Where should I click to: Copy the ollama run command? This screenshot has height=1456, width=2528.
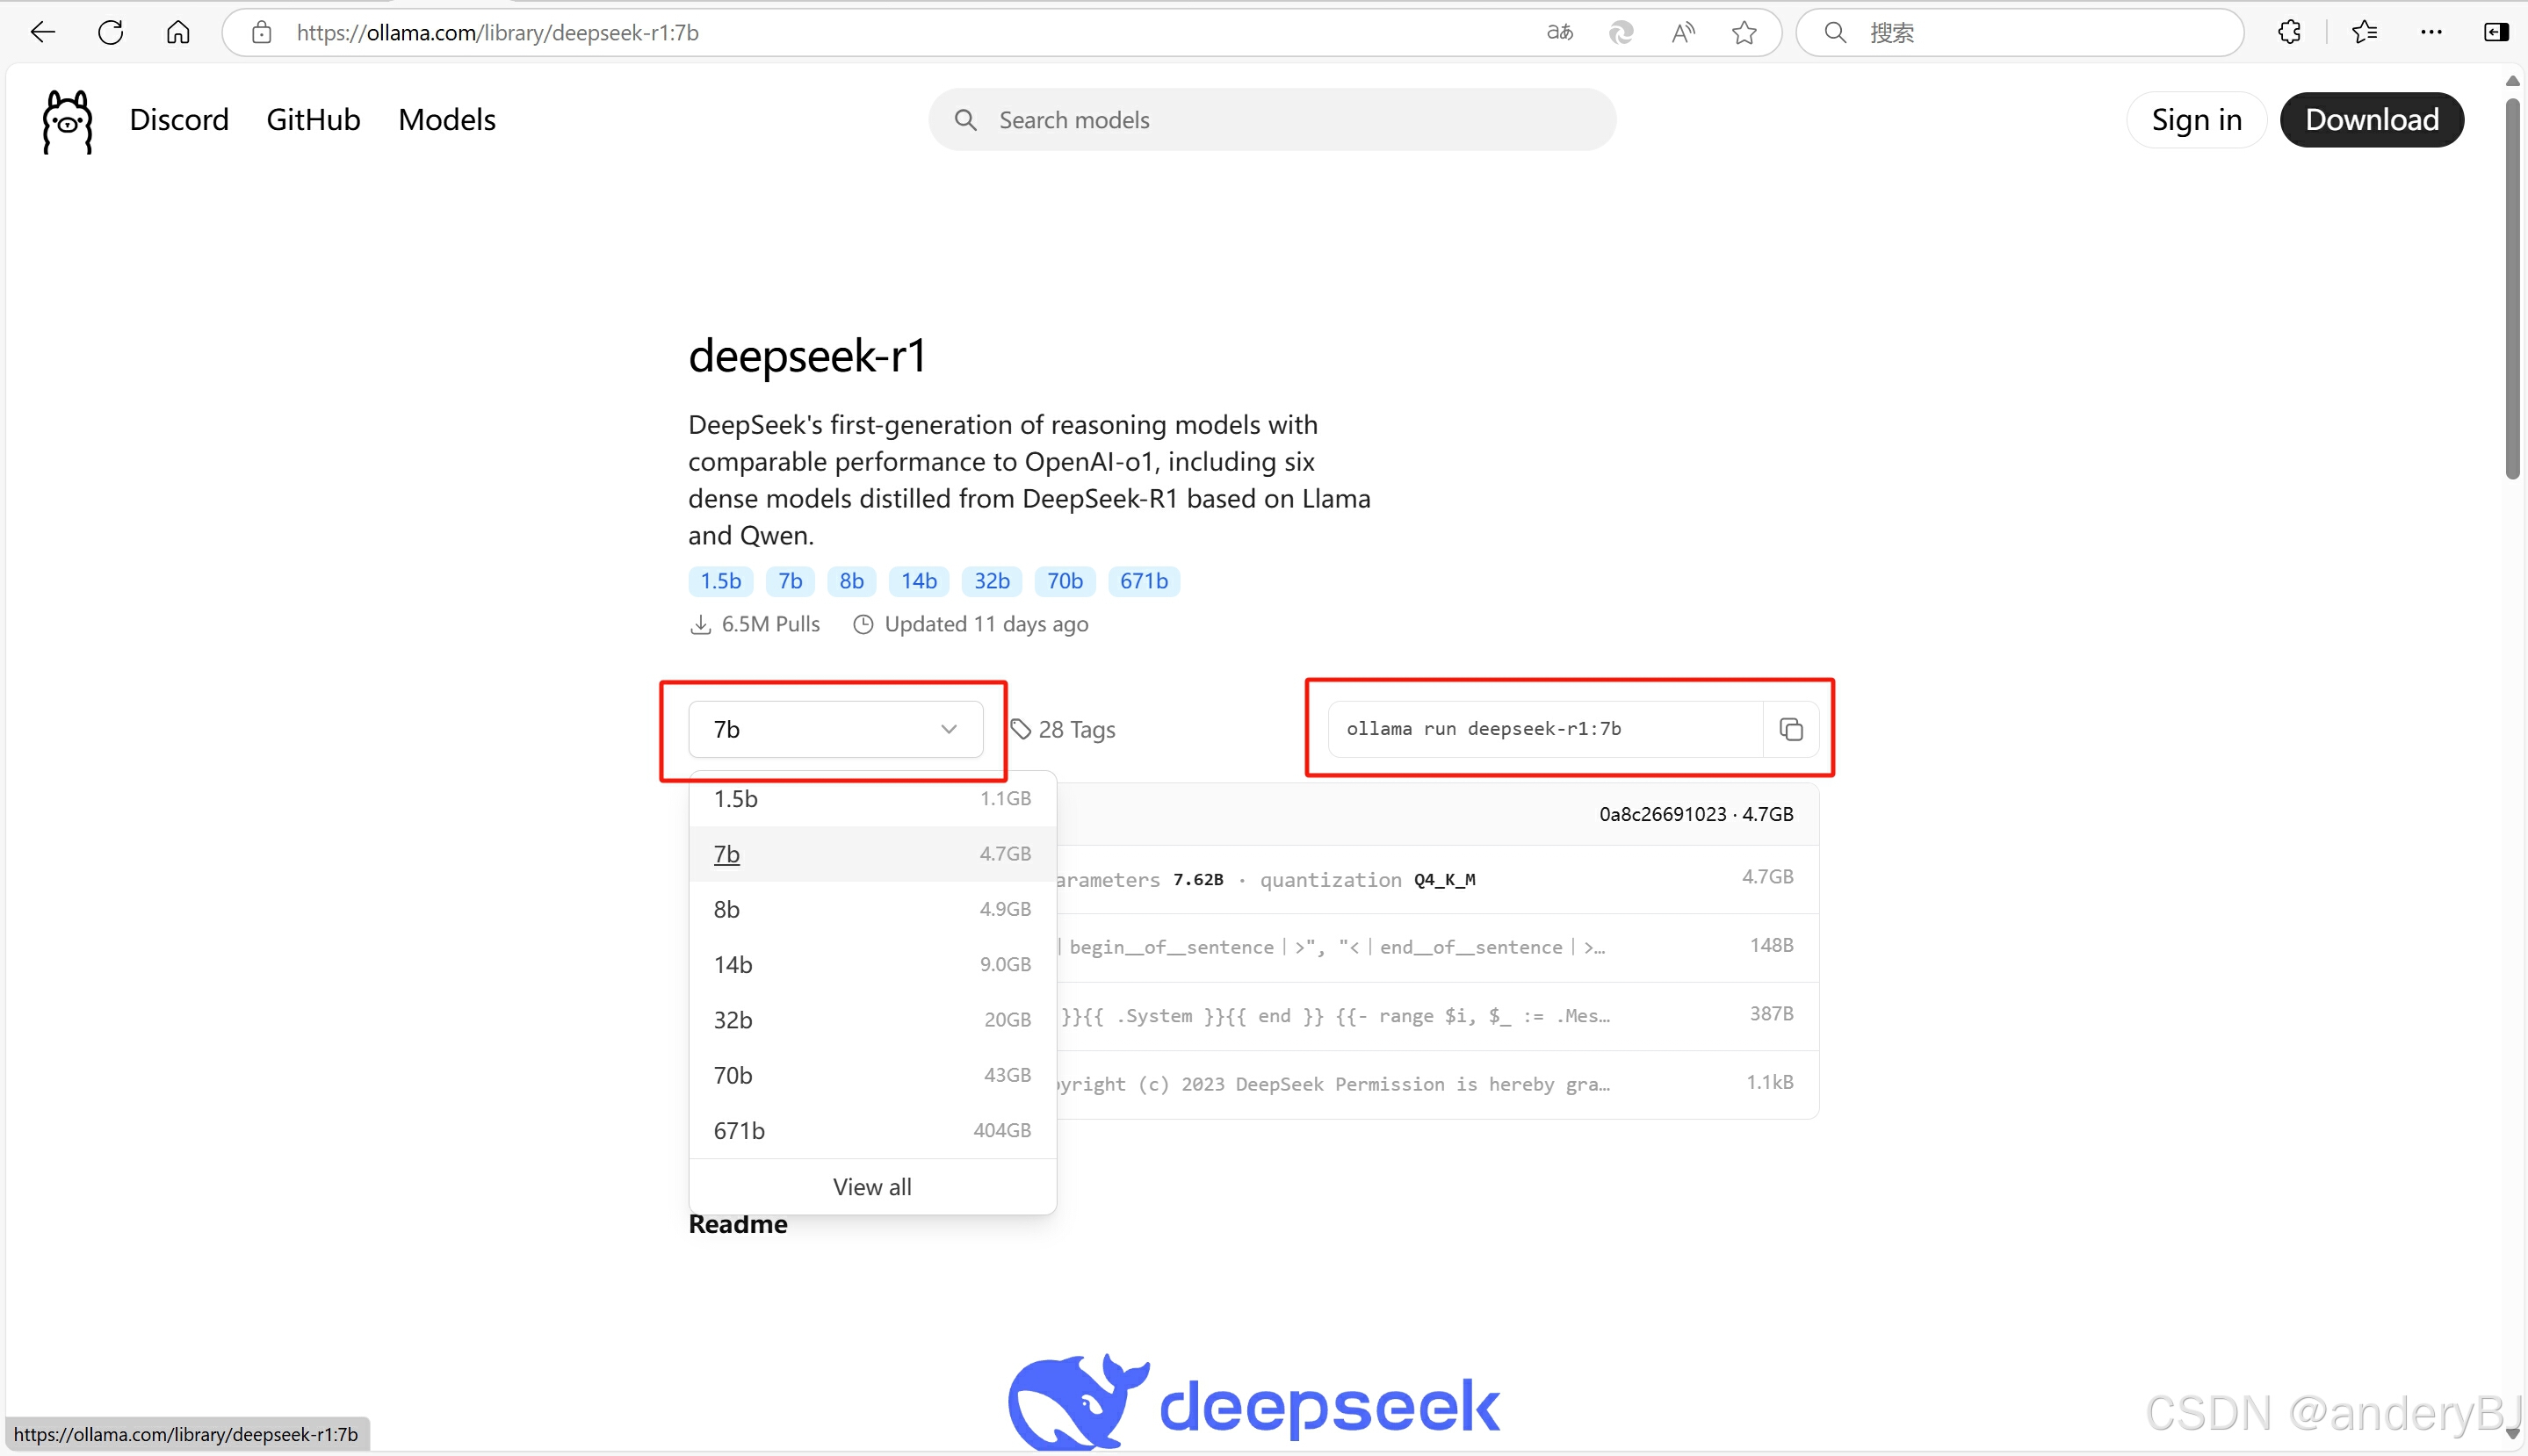(1791, 729)
